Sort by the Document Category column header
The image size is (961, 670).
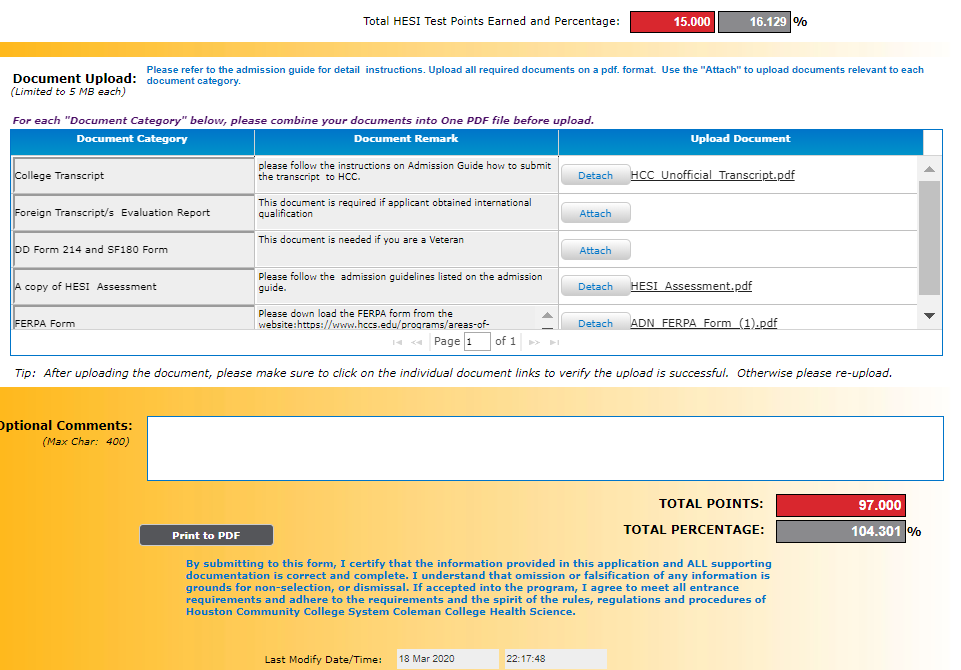tap(132, 139)
